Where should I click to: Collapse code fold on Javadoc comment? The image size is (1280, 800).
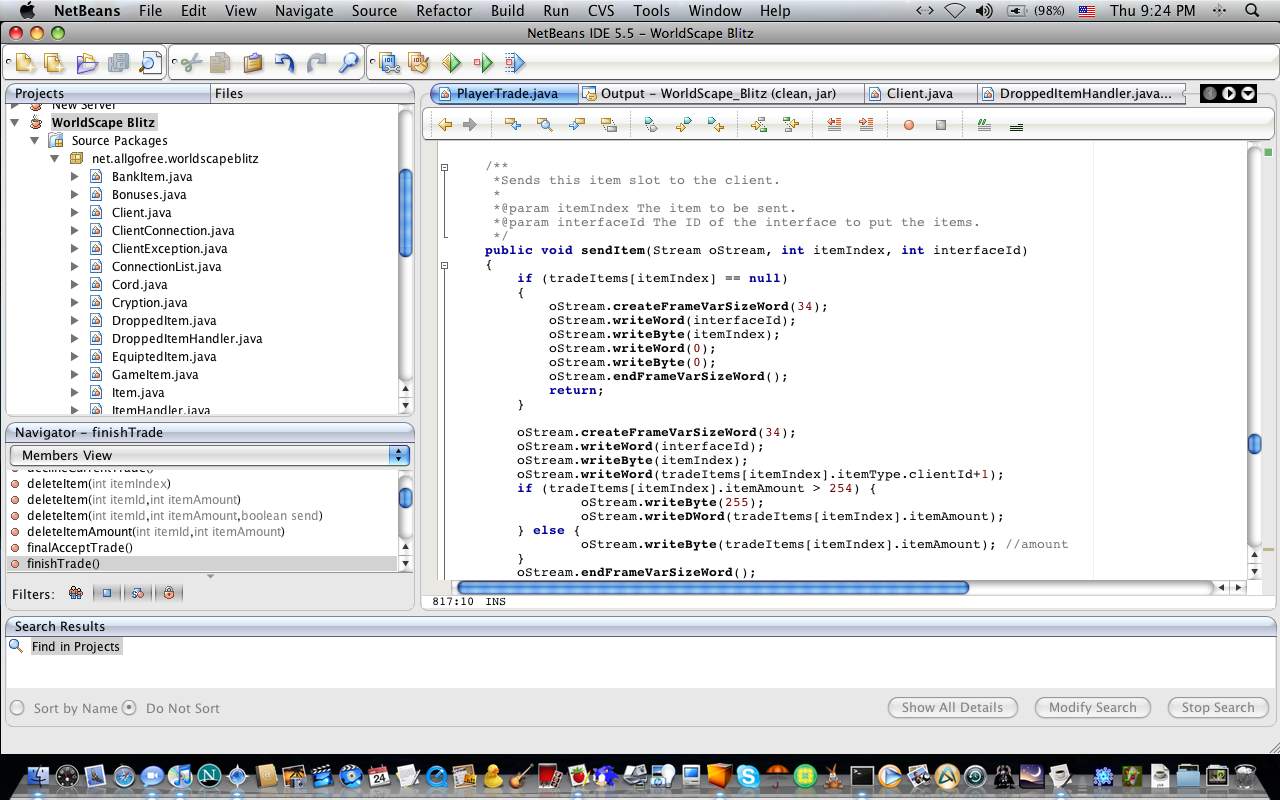(444, 167)
